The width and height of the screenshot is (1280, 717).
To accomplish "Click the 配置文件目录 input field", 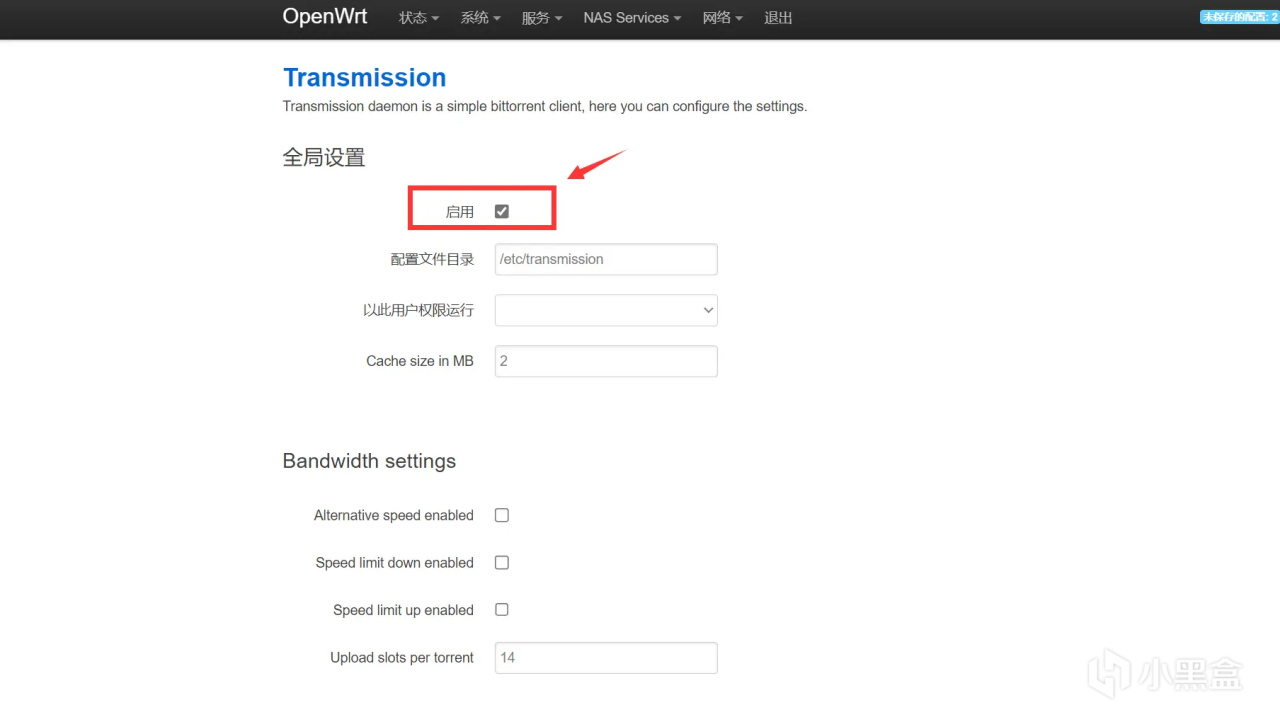I will 606,259.
